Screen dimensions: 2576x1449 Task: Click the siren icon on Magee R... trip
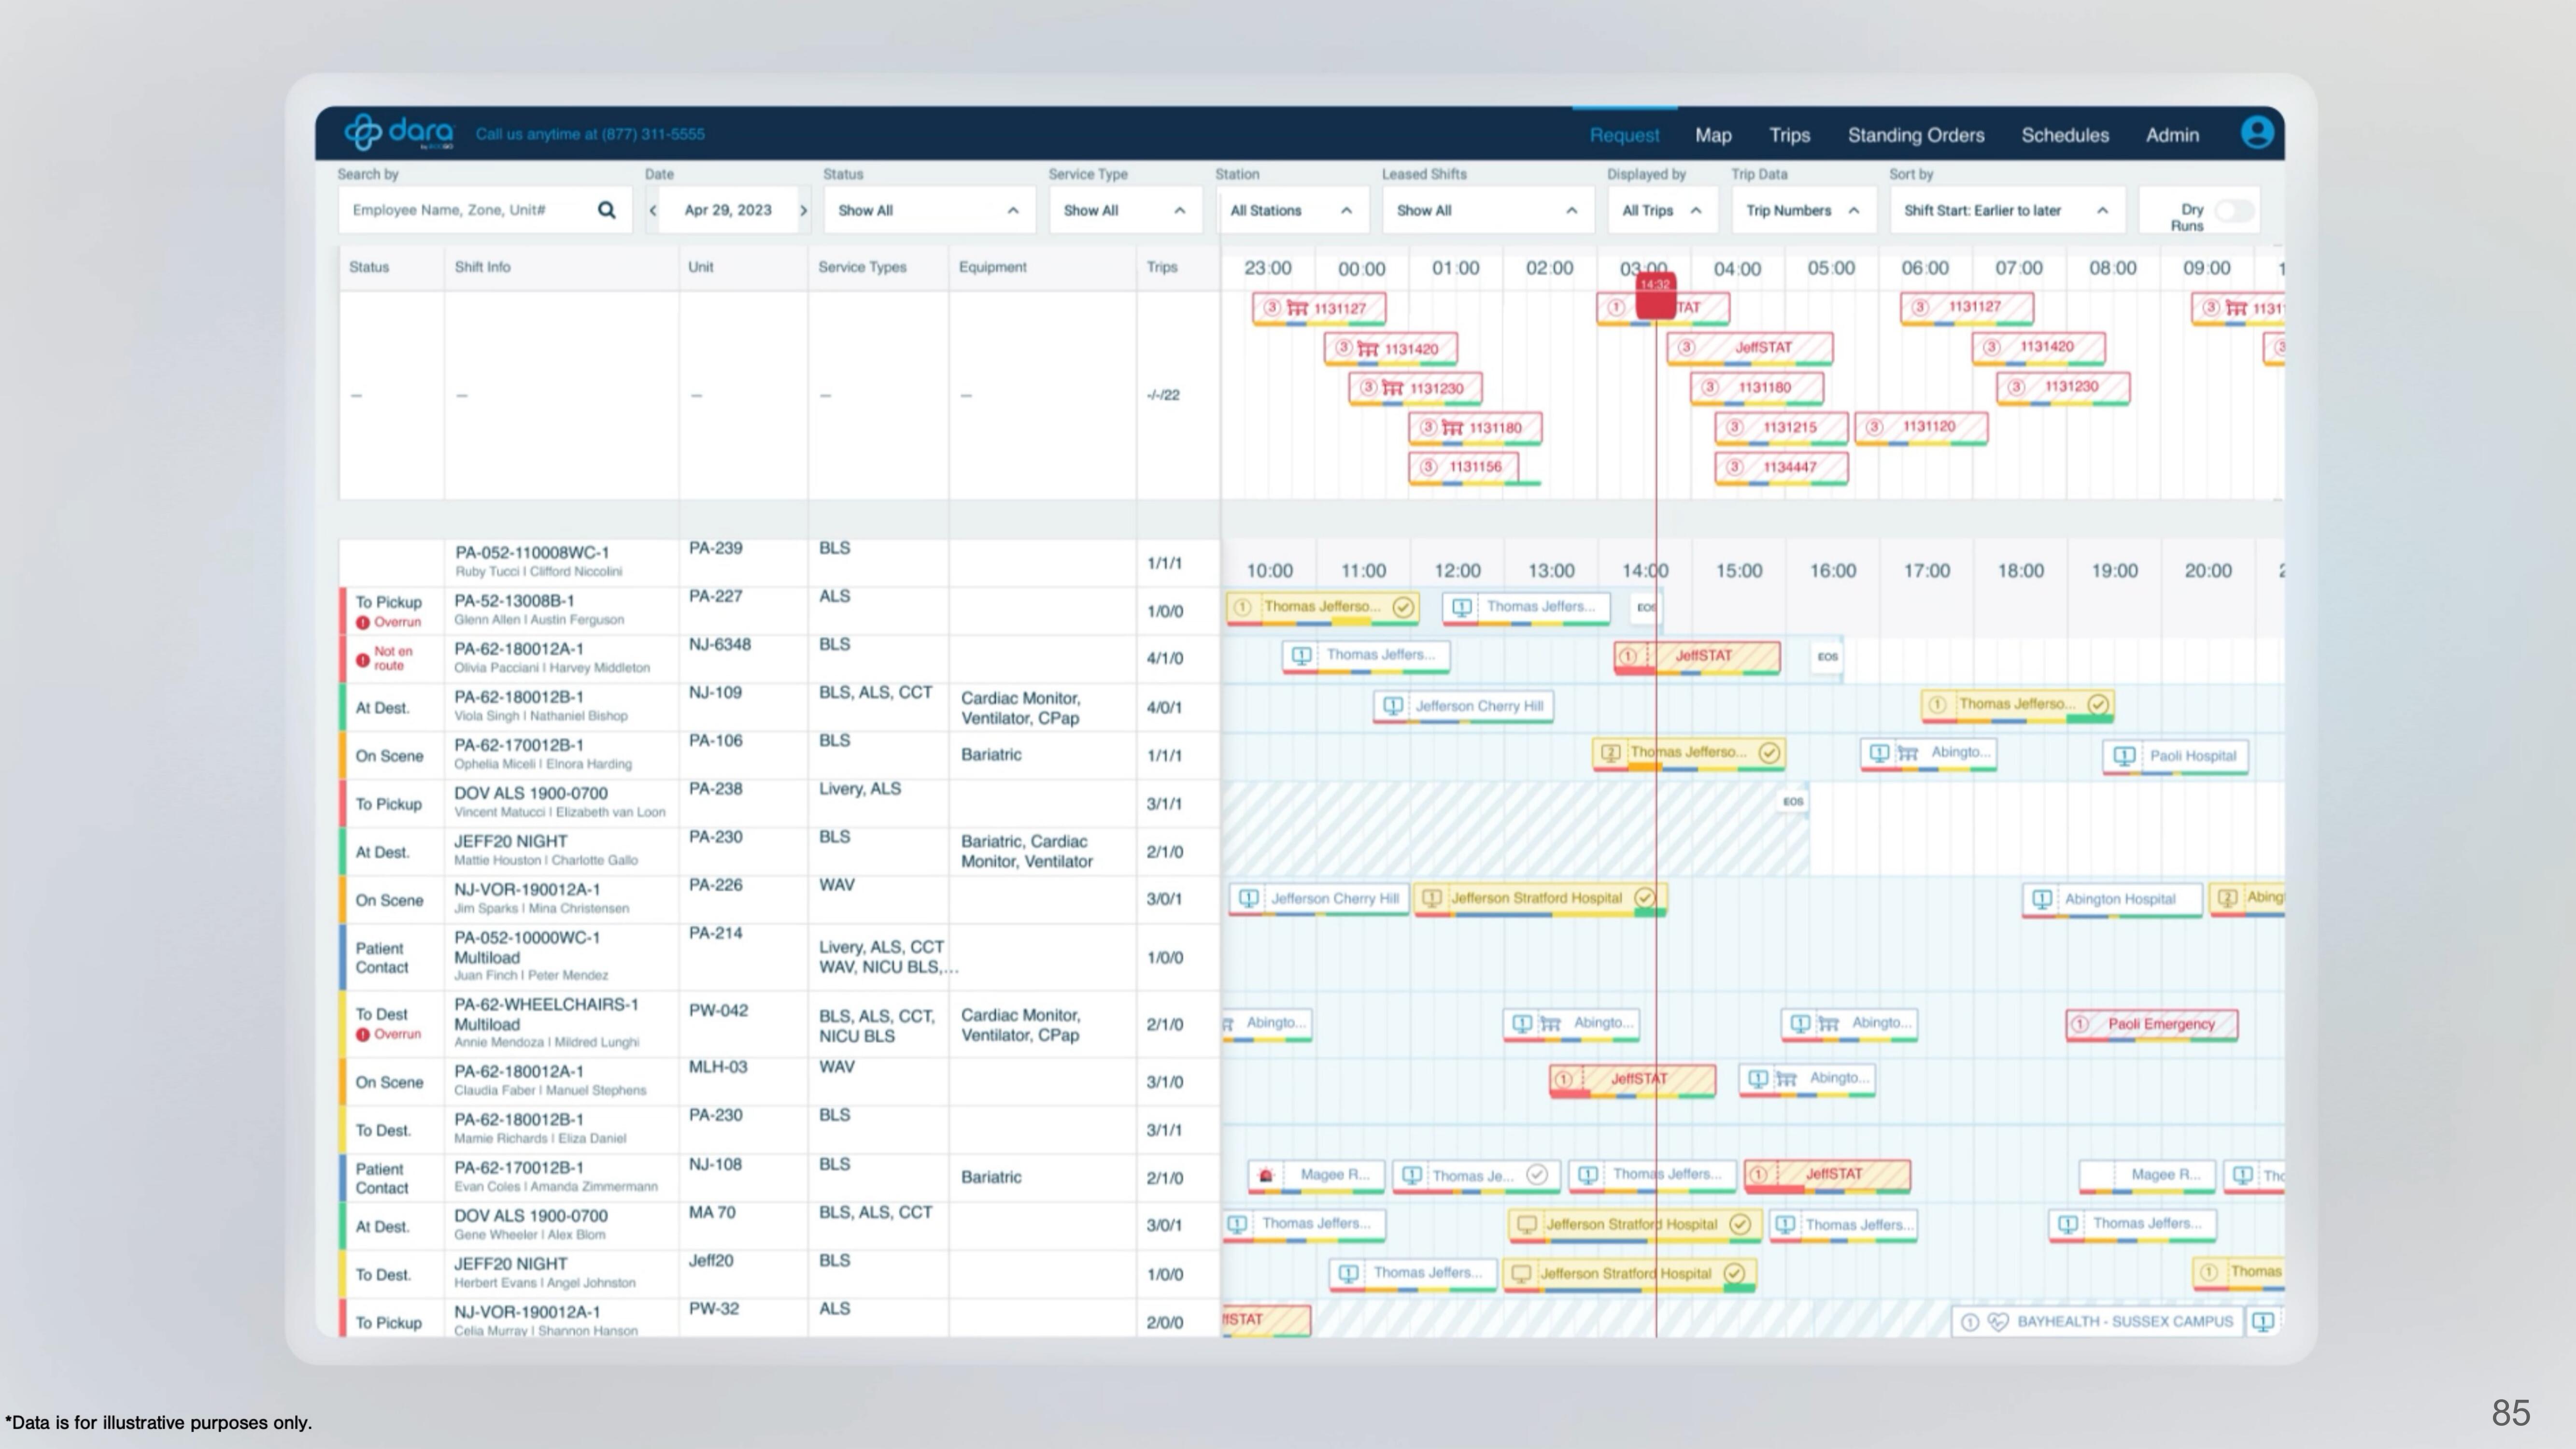(x=1266, y=1175)
